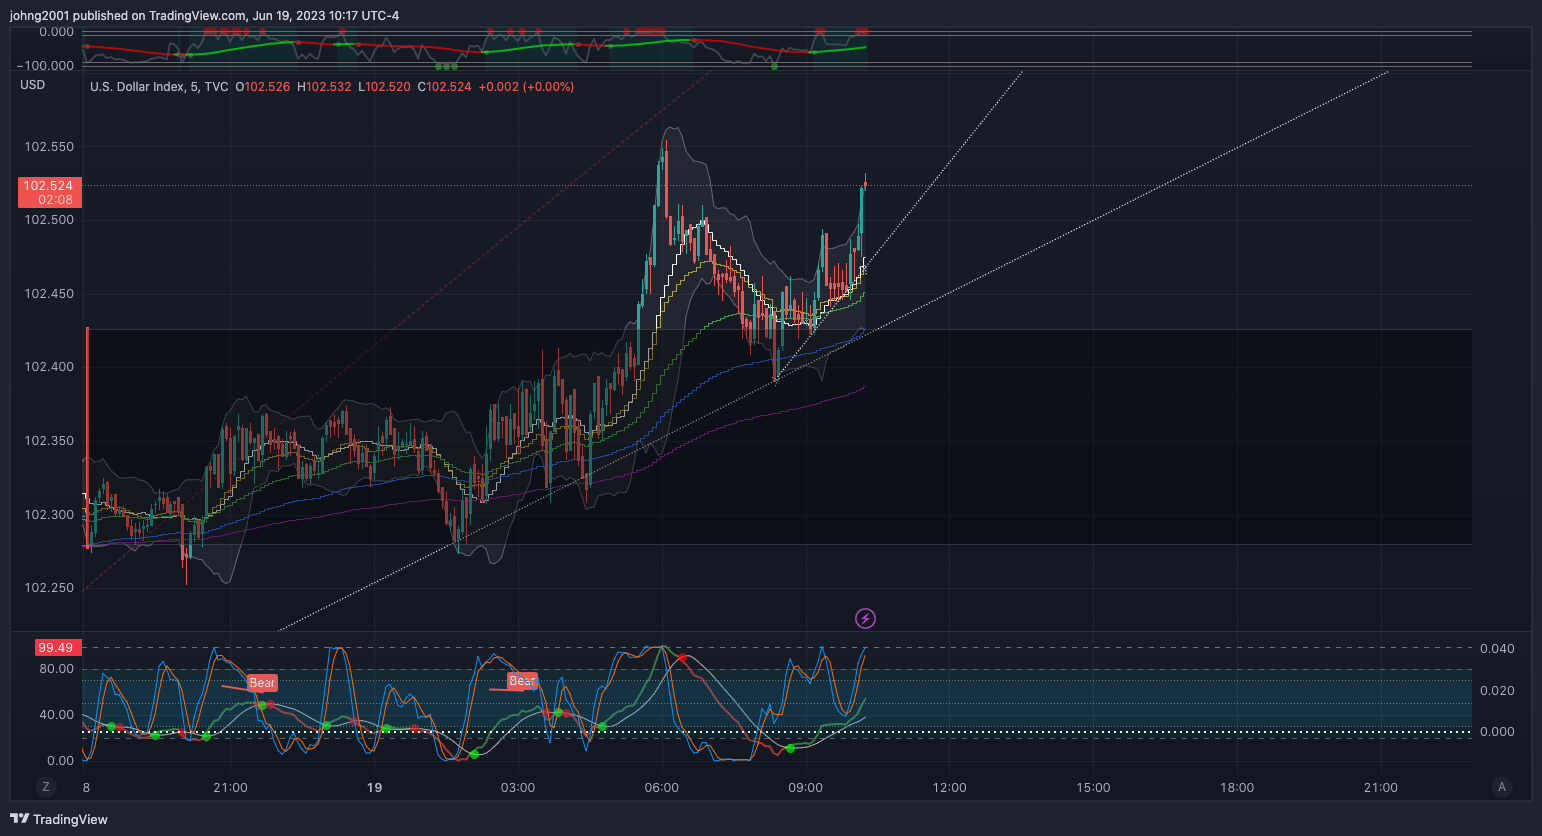Click the current price label 102.524

click(x=48, y=186)
